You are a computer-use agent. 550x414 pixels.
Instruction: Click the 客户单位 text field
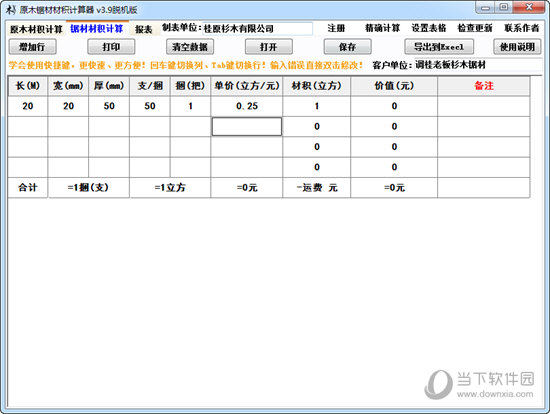pyautogui.click(x=478, y=65)
